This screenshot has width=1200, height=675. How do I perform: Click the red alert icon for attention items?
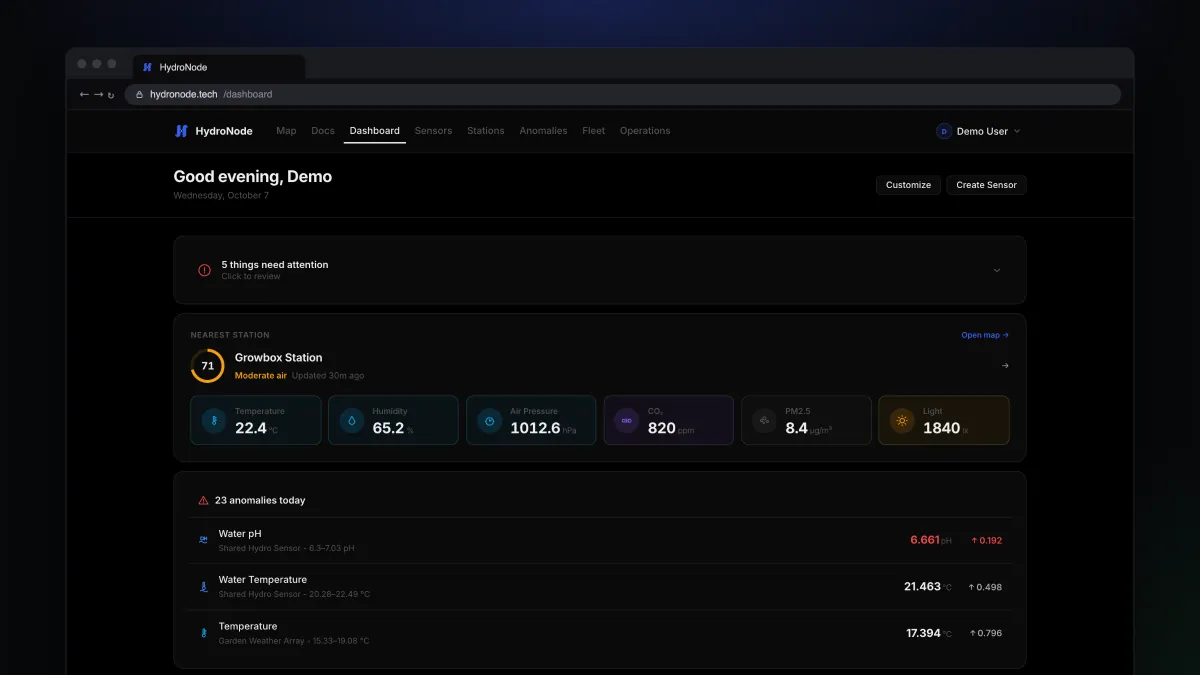[x=204, y=270]
